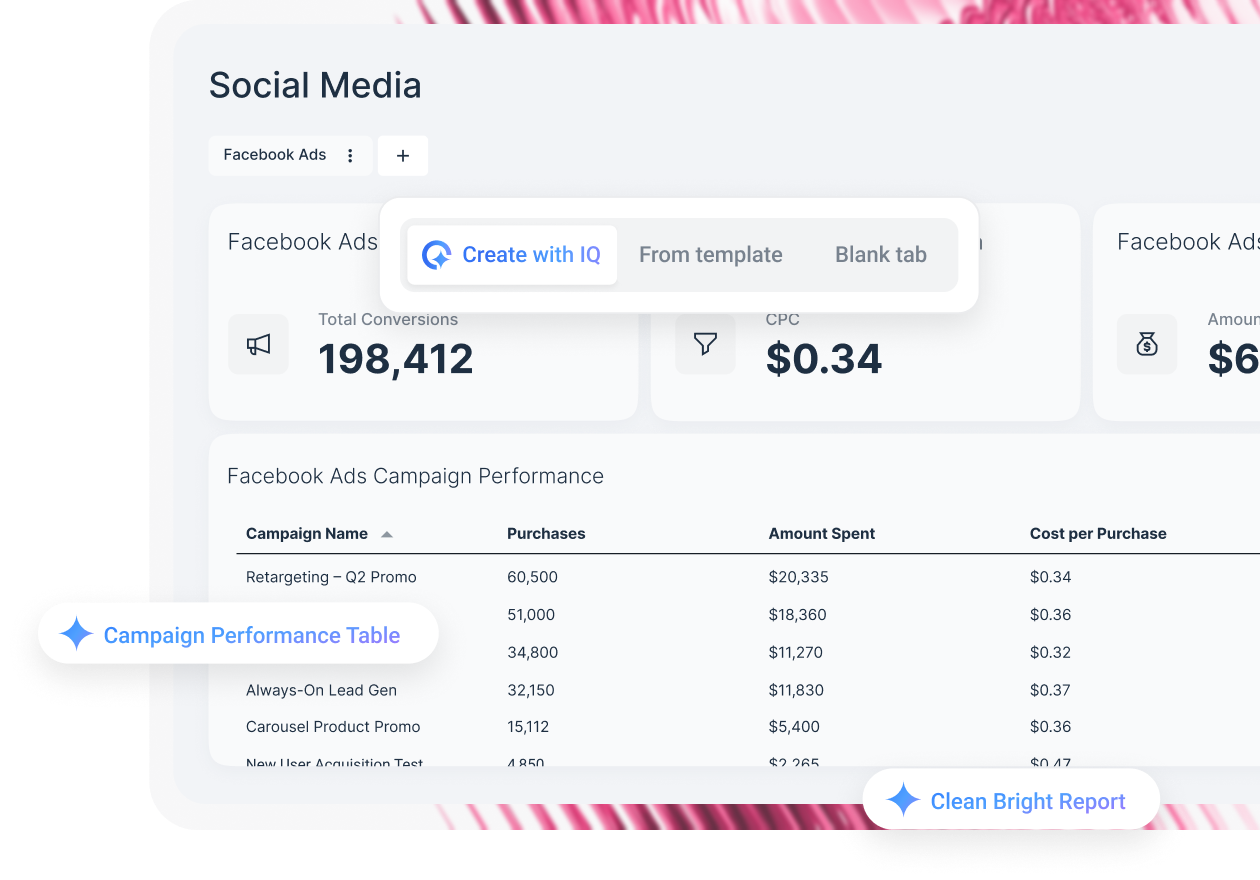Click the Campaign Performance Table pill
Viewport: 1260px width, 880px height.
pyautogui.click(x=238, y=634)
